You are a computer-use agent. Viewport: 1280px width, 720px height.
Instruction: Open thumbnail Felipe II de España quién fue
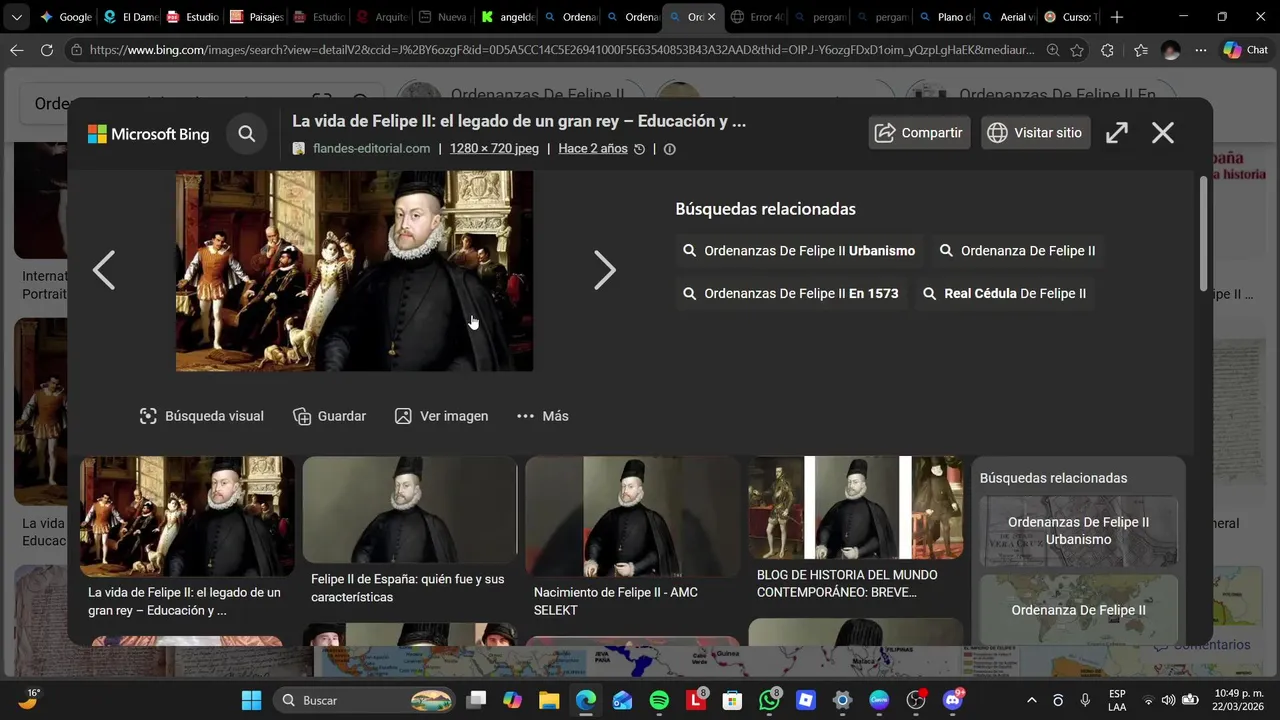tap(410, 510)
